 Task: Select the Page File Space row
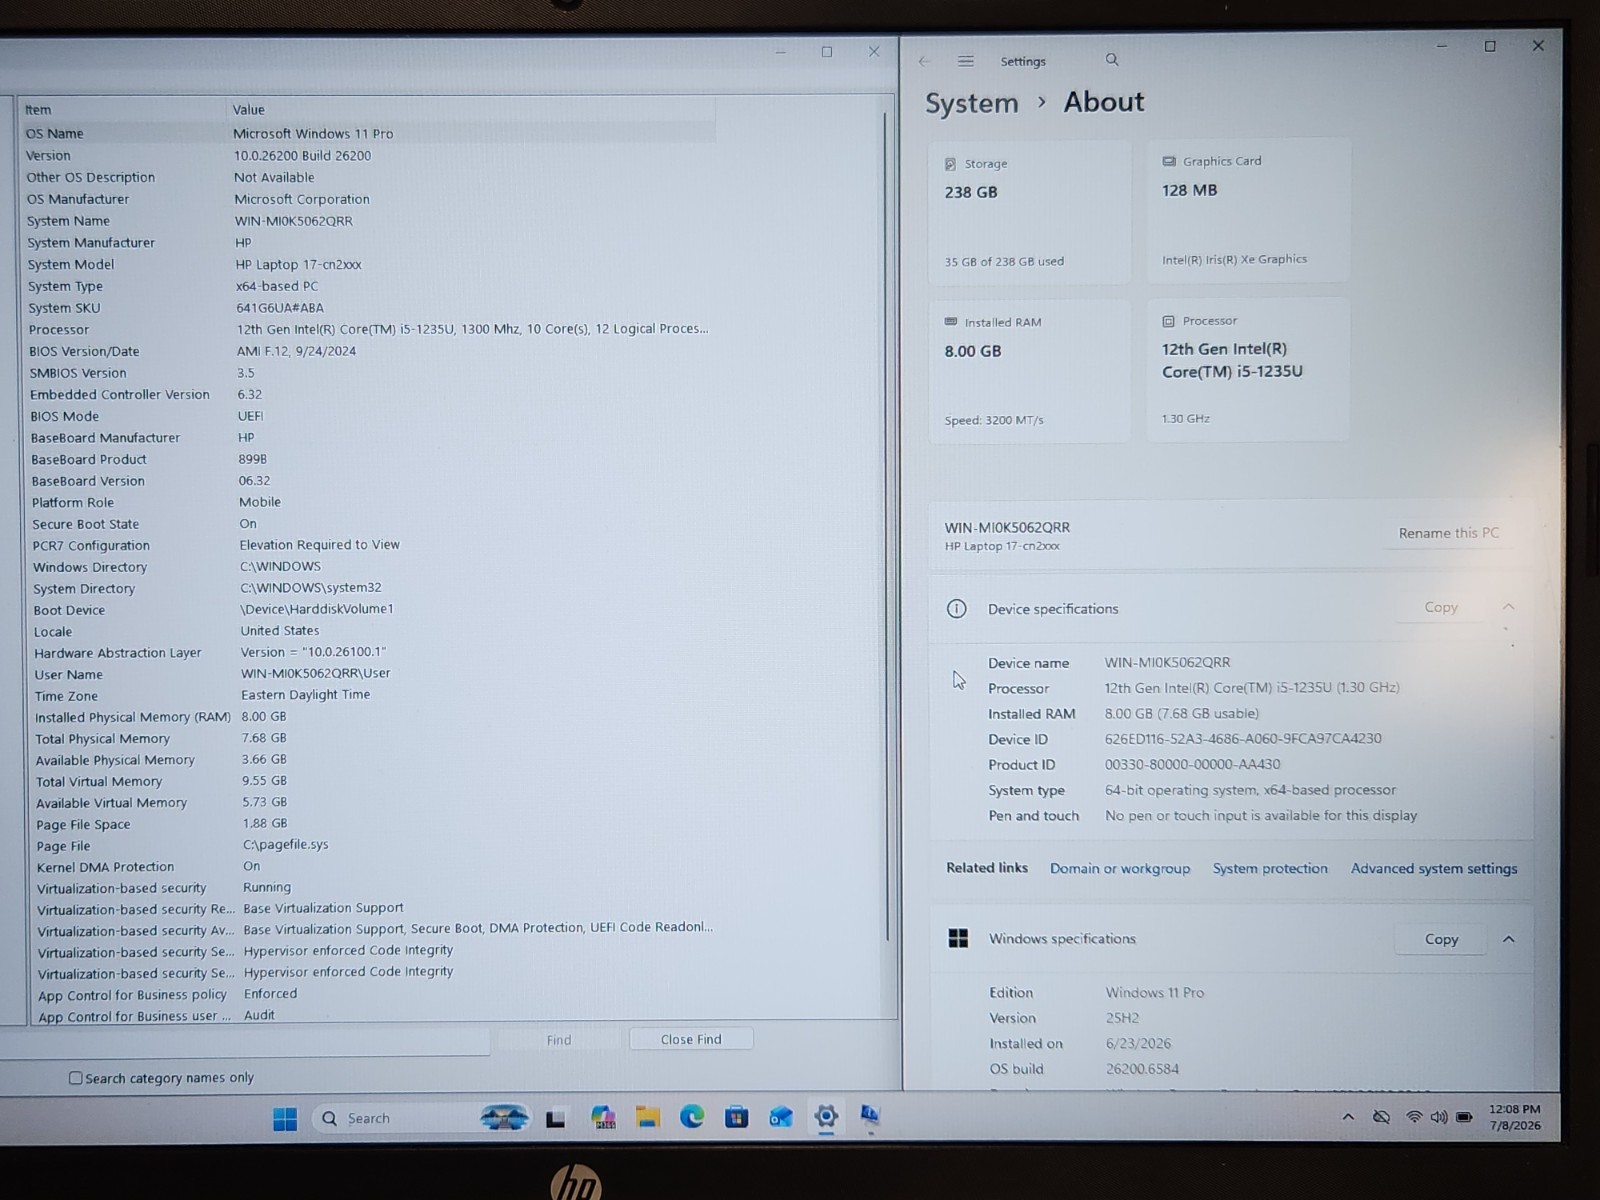click(372, 824)
